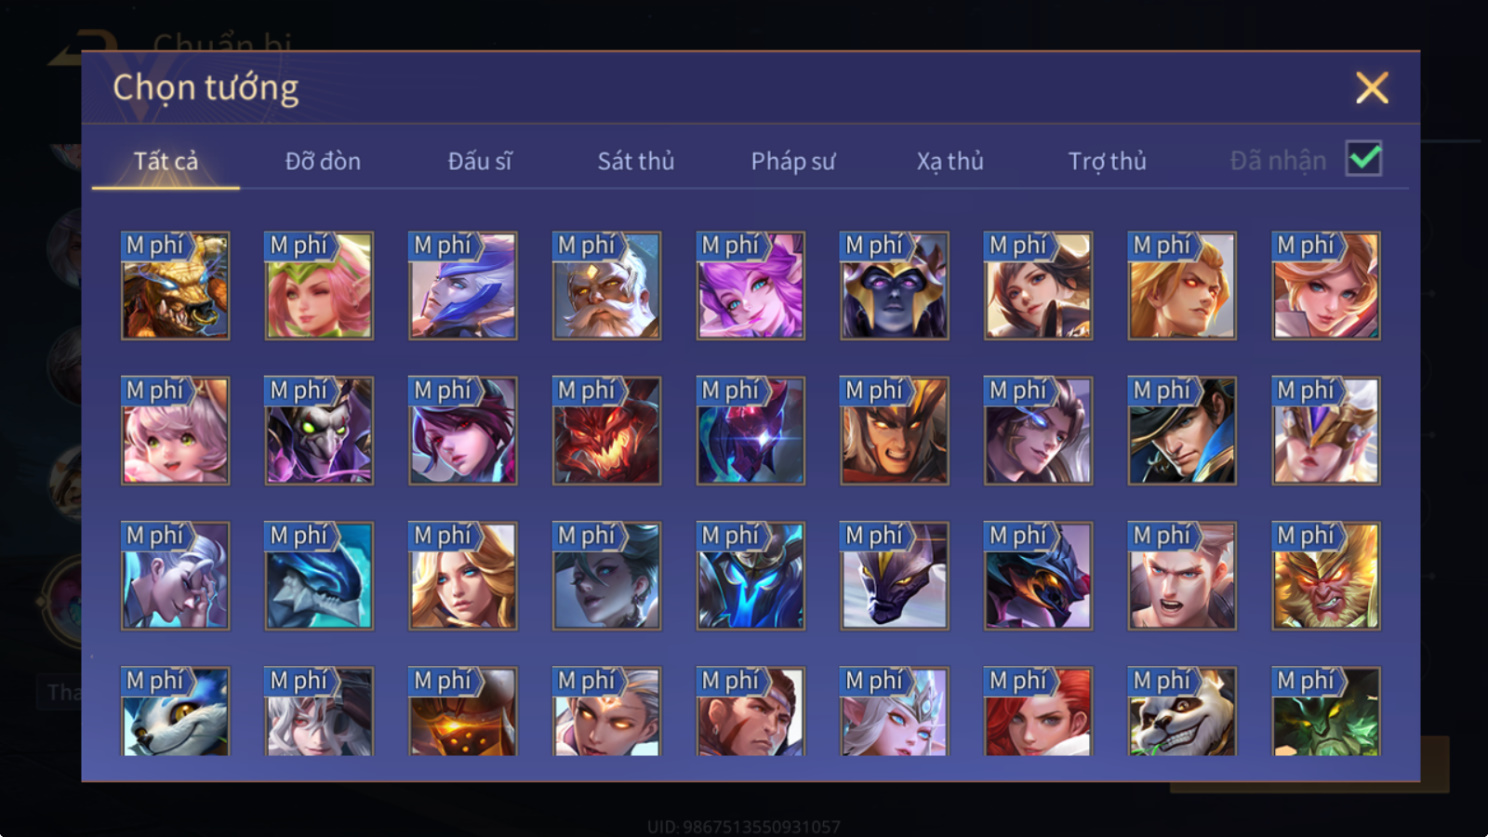Pick the panda hero with bamboo leaf
This screenshot has width=1488, height=837.
tap(1182, 711)
